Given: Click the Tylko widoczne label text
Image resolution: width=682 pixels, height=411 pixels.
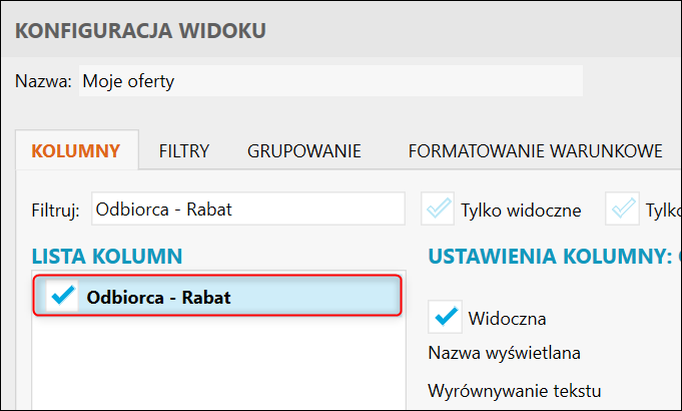Looking at the screenshot, I should pos(521,210).
